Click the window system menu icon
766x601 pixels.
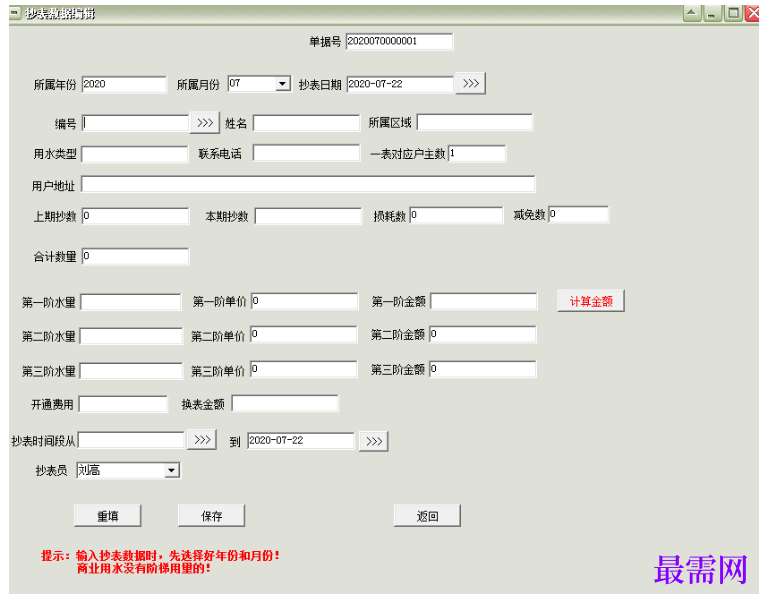pos(15,13)
